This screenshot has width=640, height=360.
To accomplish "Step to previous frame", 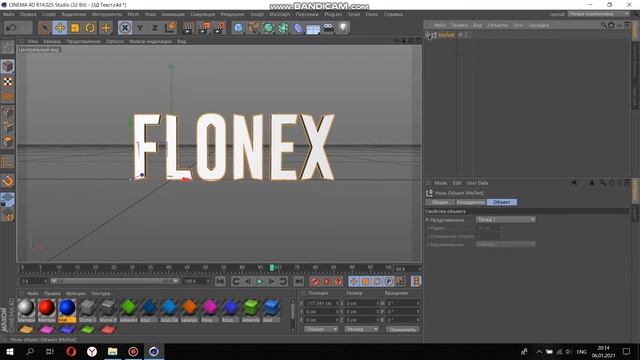I will [247, 281].
